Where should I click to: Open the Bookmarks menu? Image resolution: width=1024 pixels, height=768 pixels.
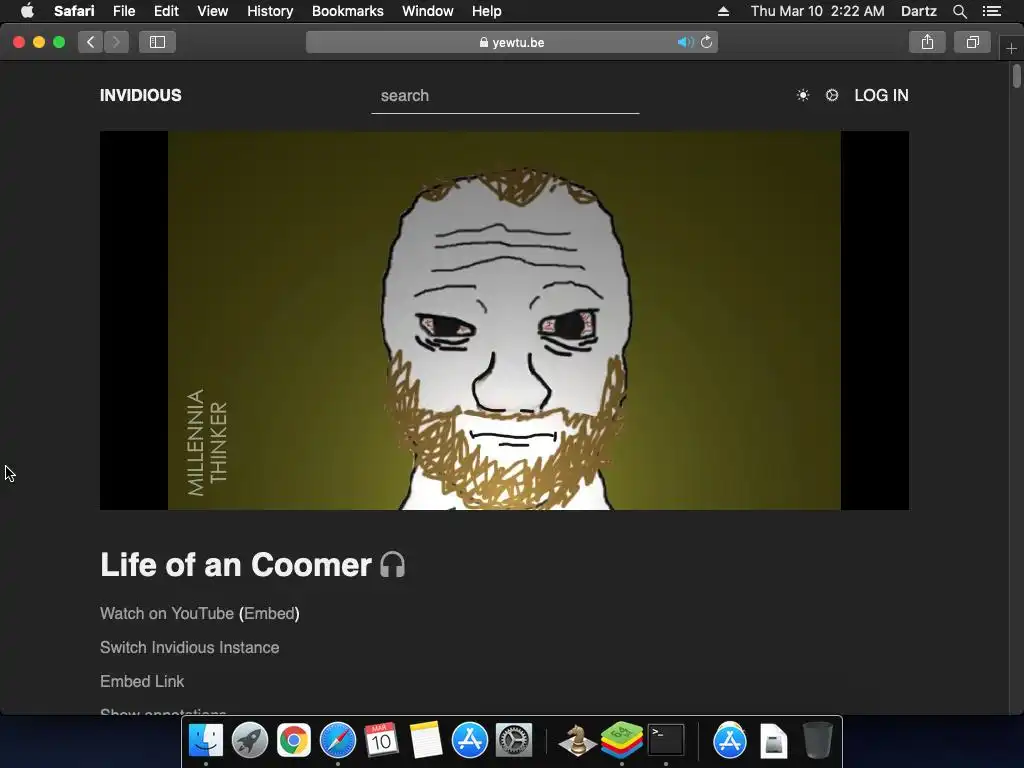pos(347,11)
